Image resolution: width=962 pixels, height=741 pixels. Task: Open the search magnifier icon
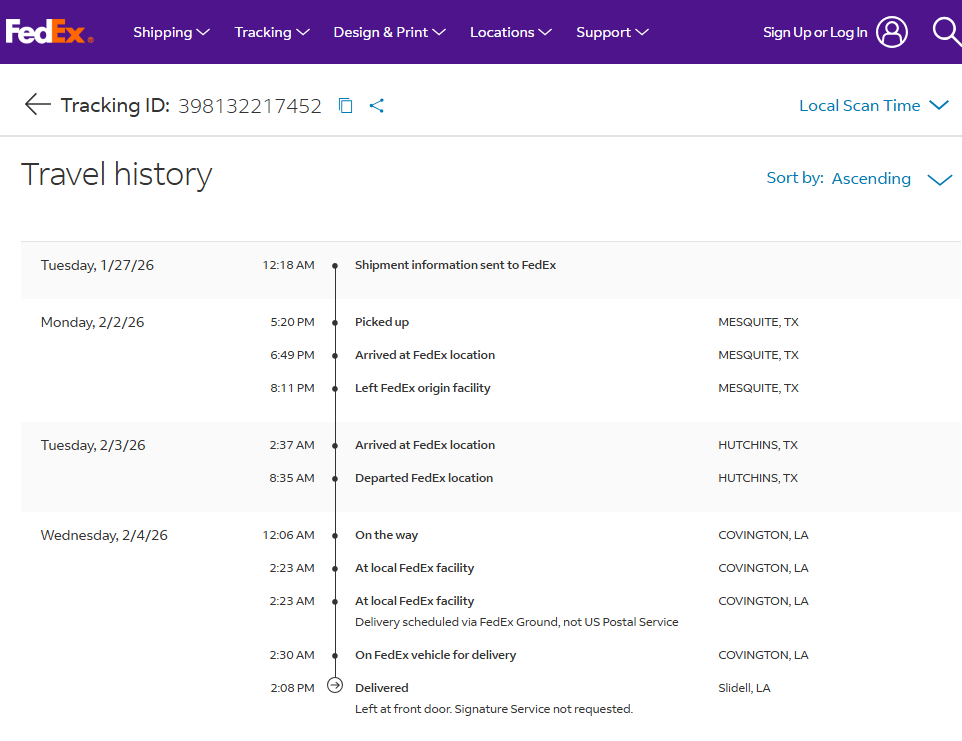pos(947,31)
